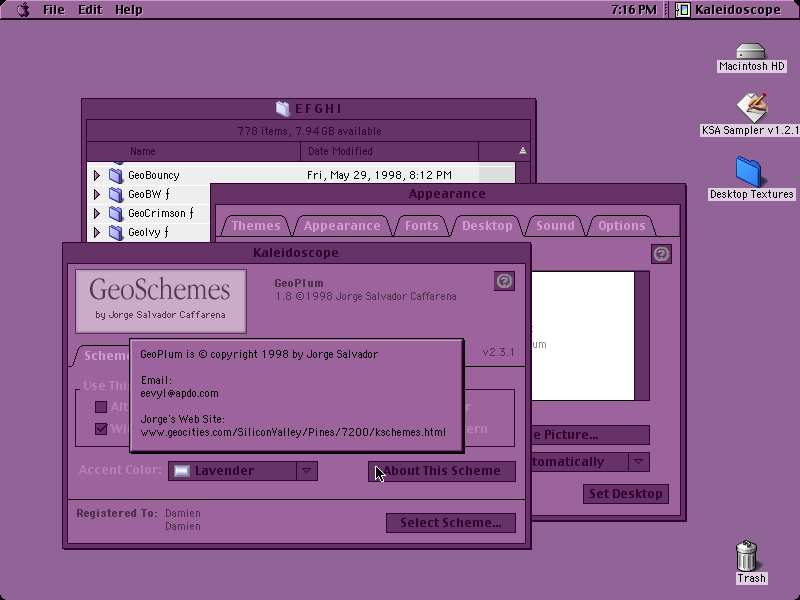Click the sort order arrow in EFGHI window

522,151
